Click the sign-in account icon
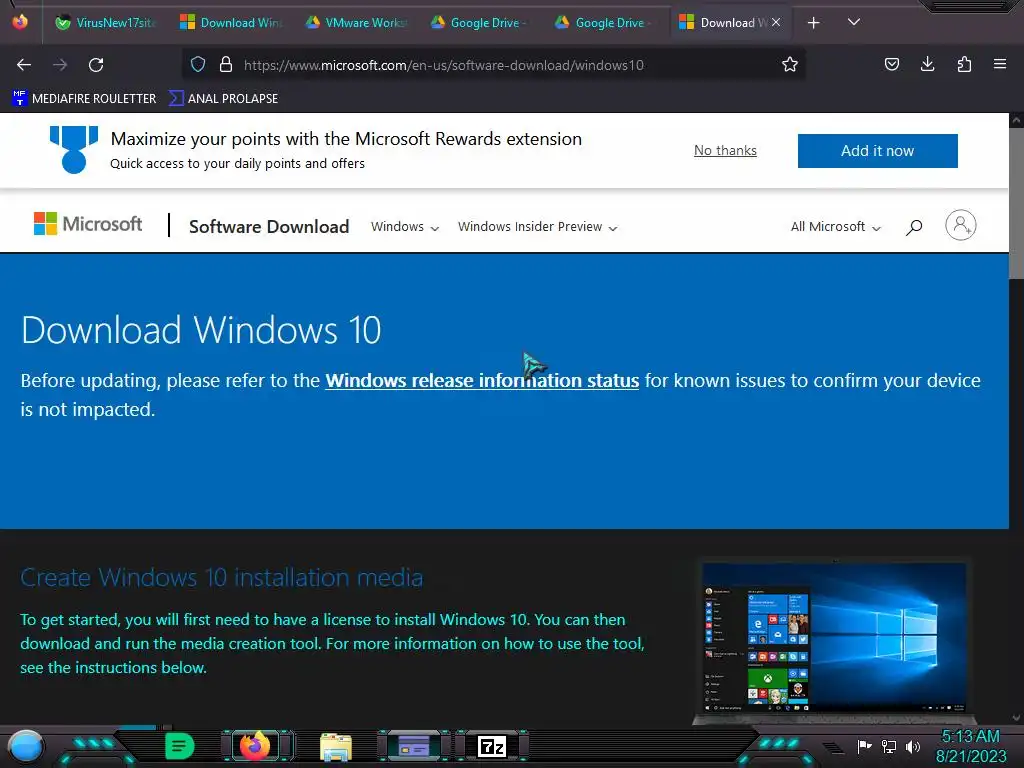The image size is (1024, 768). click(961, 225)
